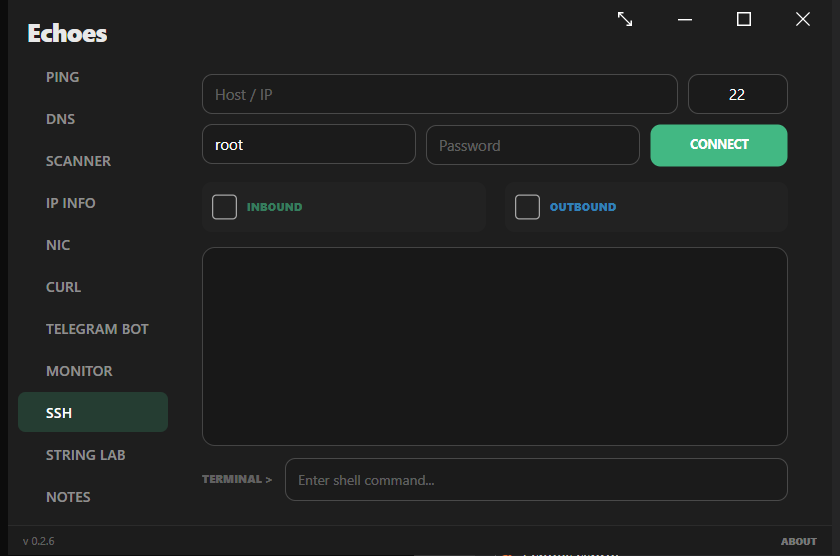The height and width of the screenshot is (556, 840).
Task: Open the PING tool in sidebar
Action: click(62, 77)
